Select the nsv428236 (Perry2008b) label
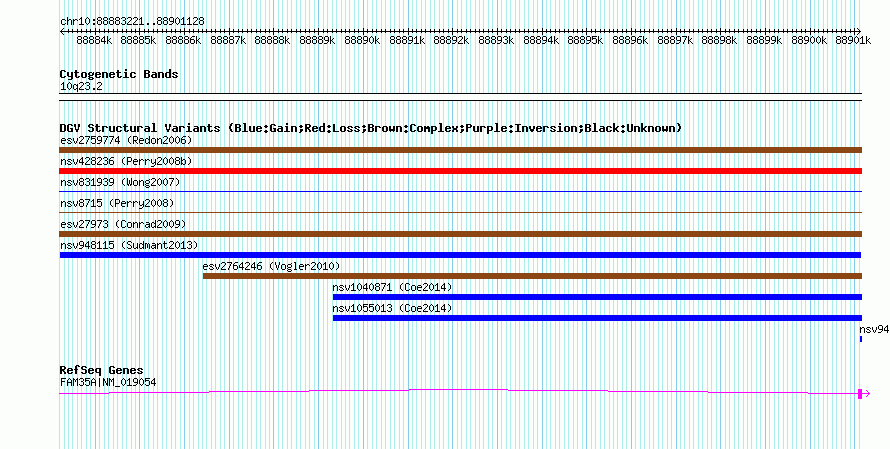Screen dimensions: 890x449 (126, 161)
